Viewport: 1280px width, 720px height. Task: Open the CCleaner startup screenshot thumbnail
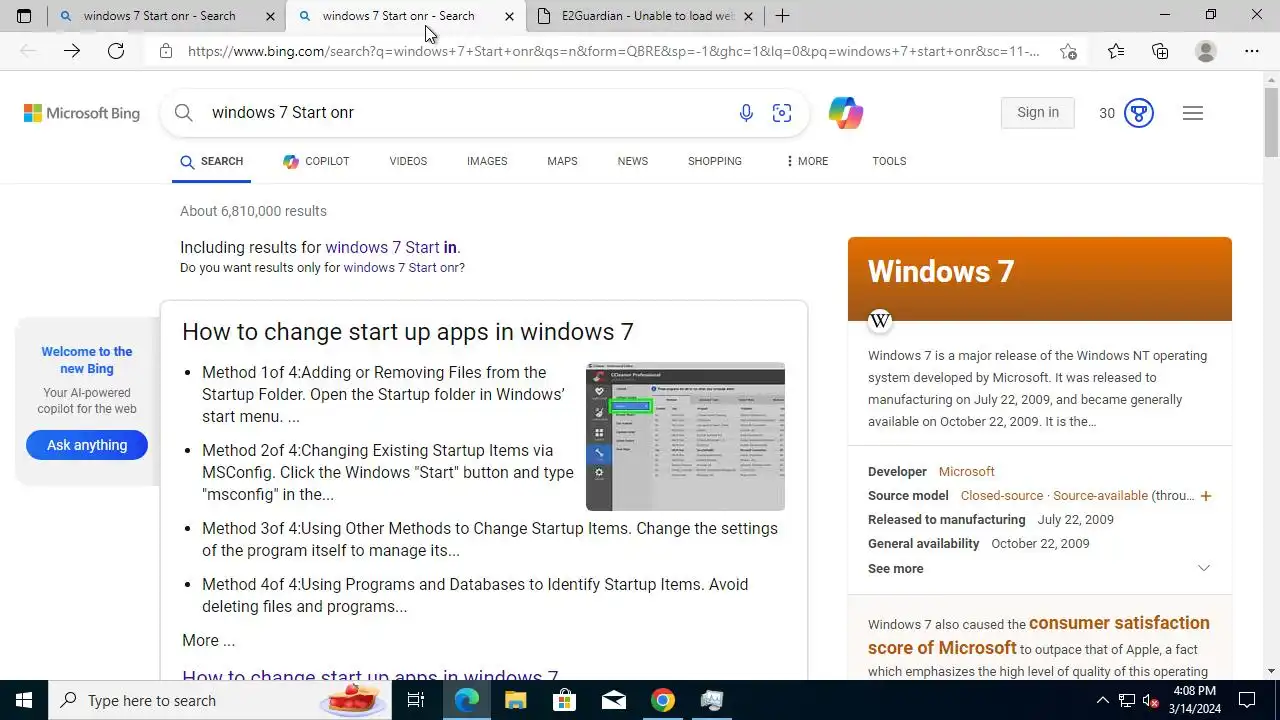(x=685, y=436)
